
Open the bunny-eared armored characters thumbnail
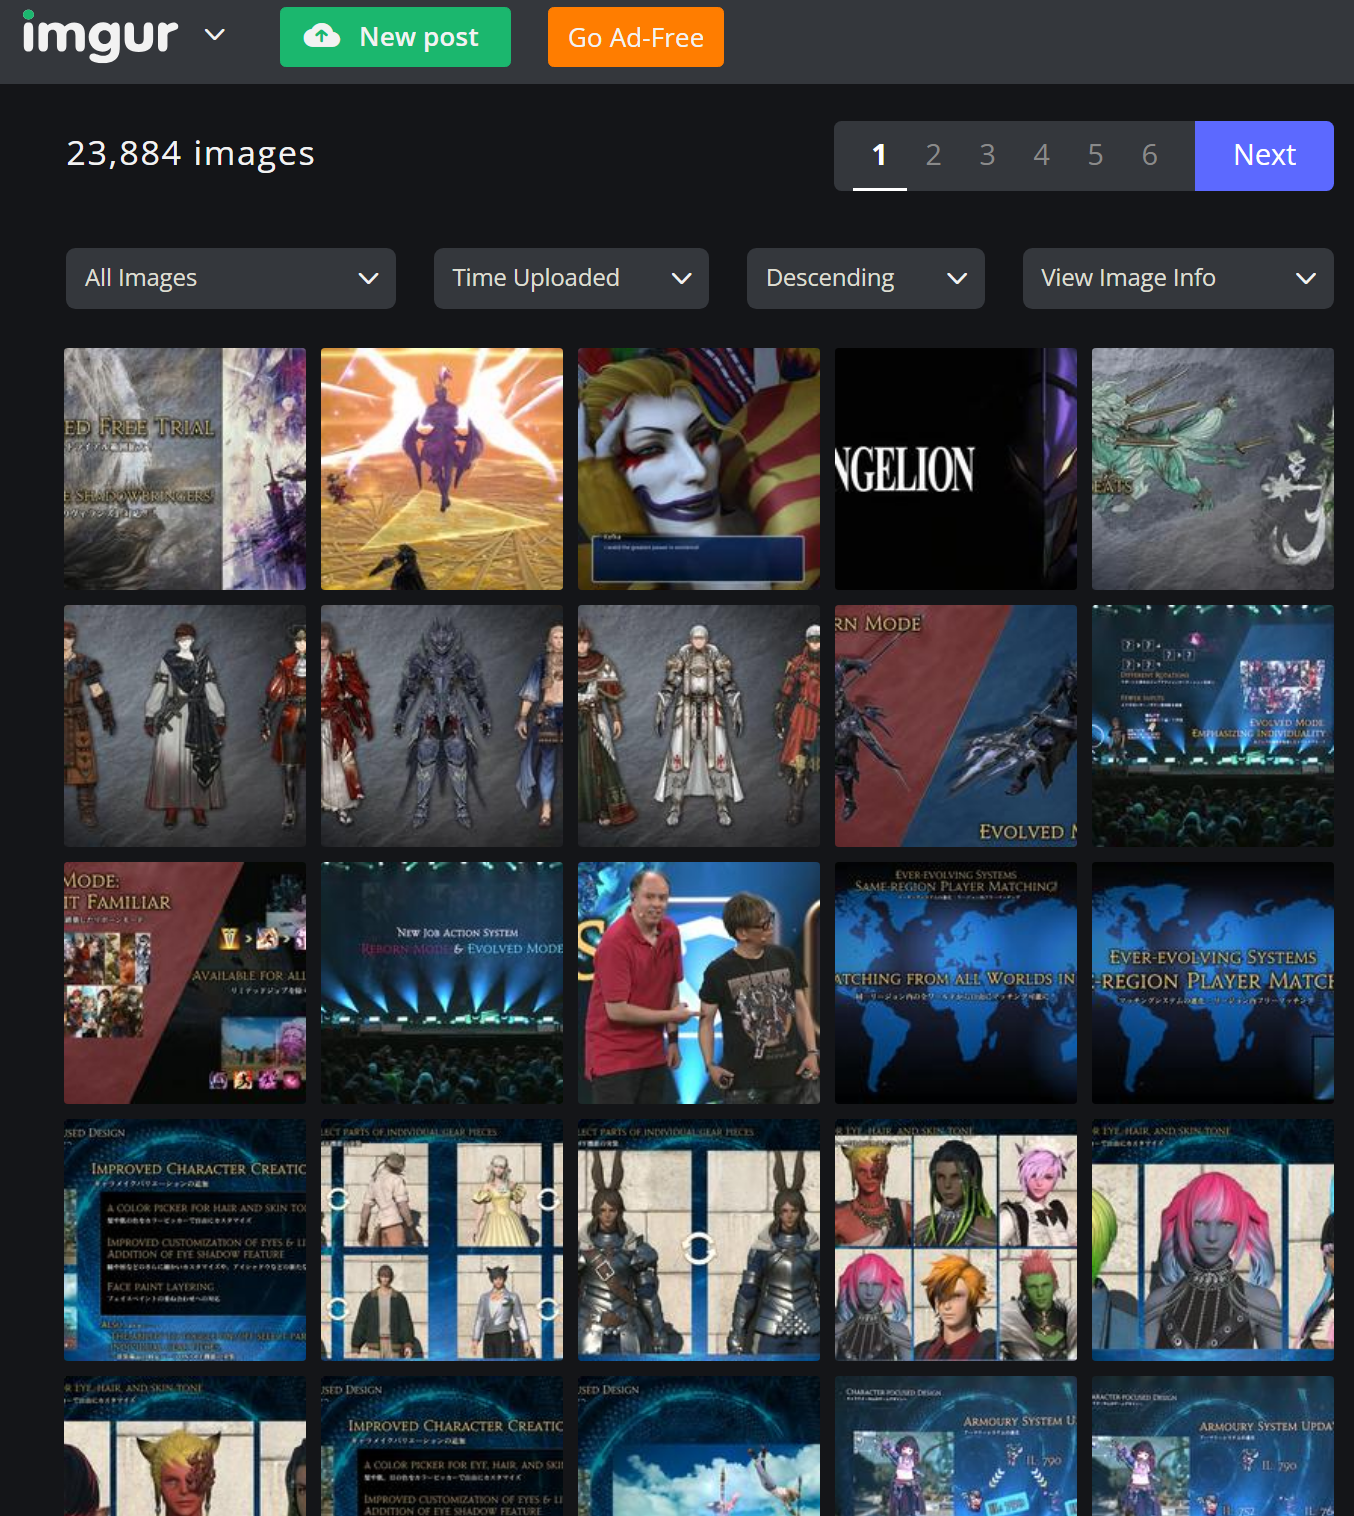pyautogui.click(x=699, y=1240)
